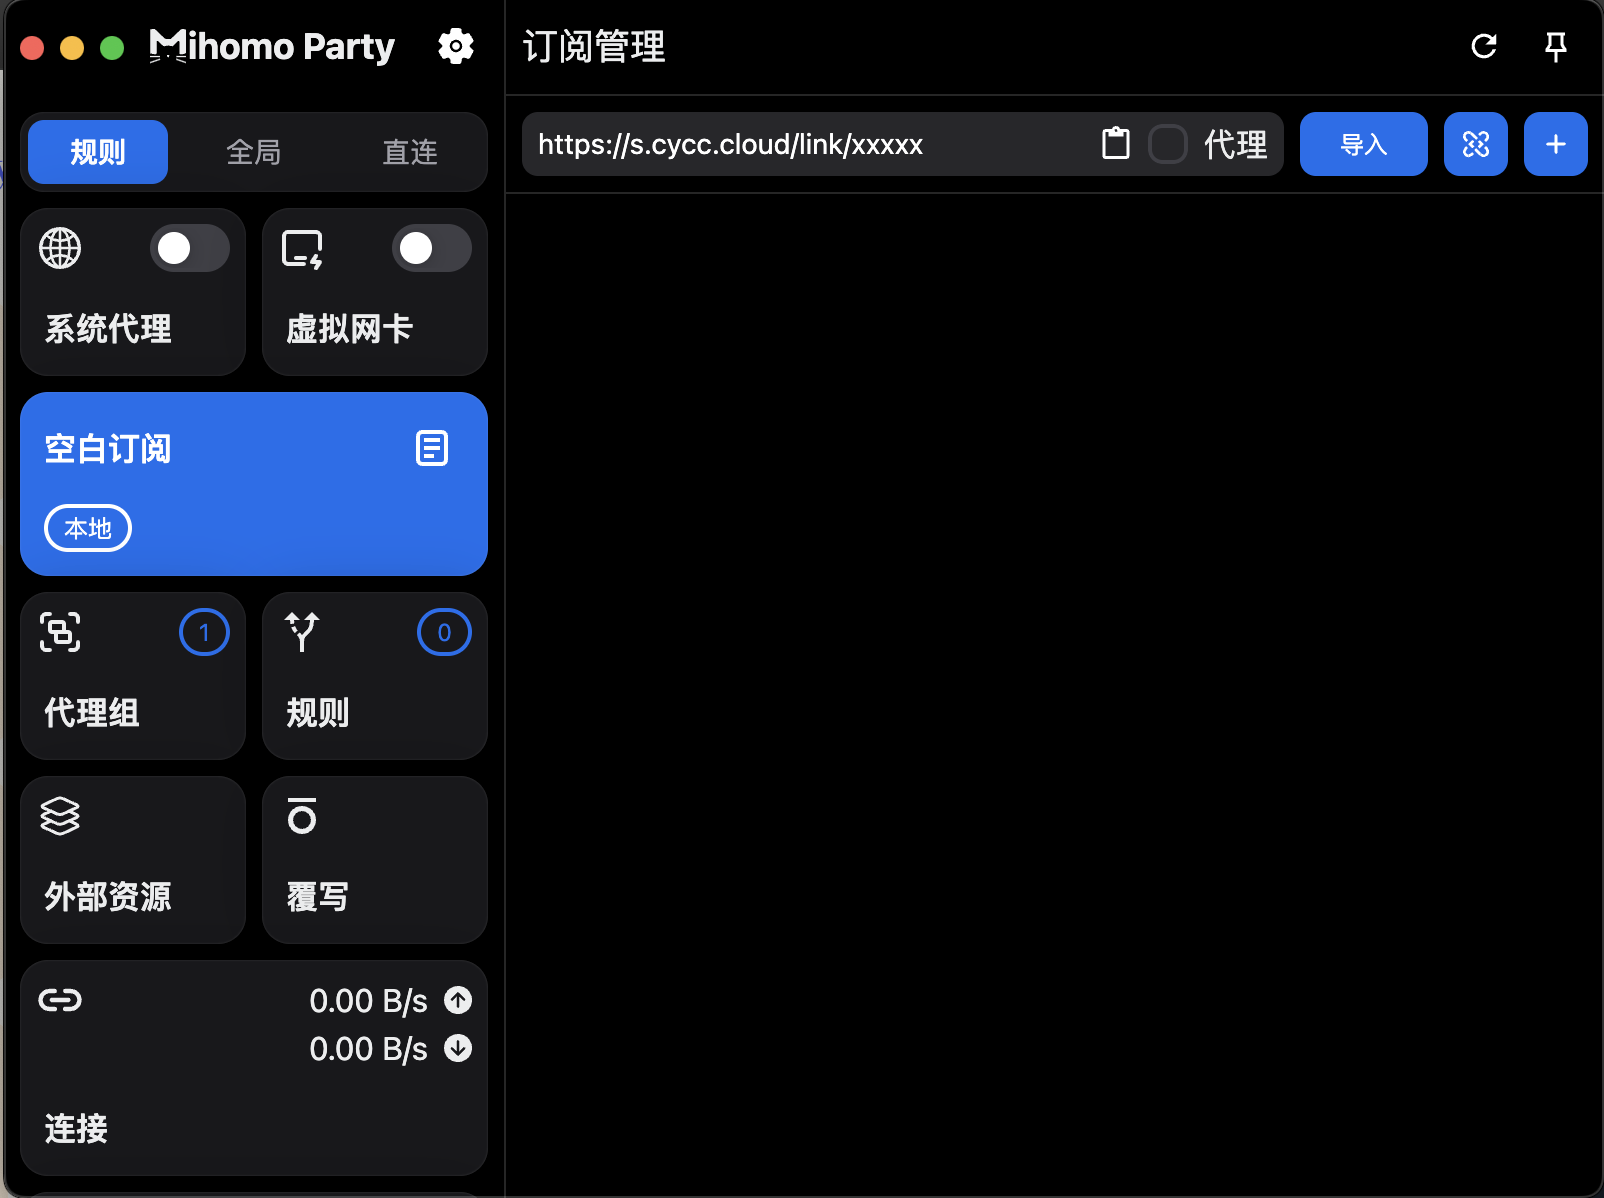1604x1198 pixels.
Task: Click the plus button to add subscription
Action: click(x=1555, y=144)
